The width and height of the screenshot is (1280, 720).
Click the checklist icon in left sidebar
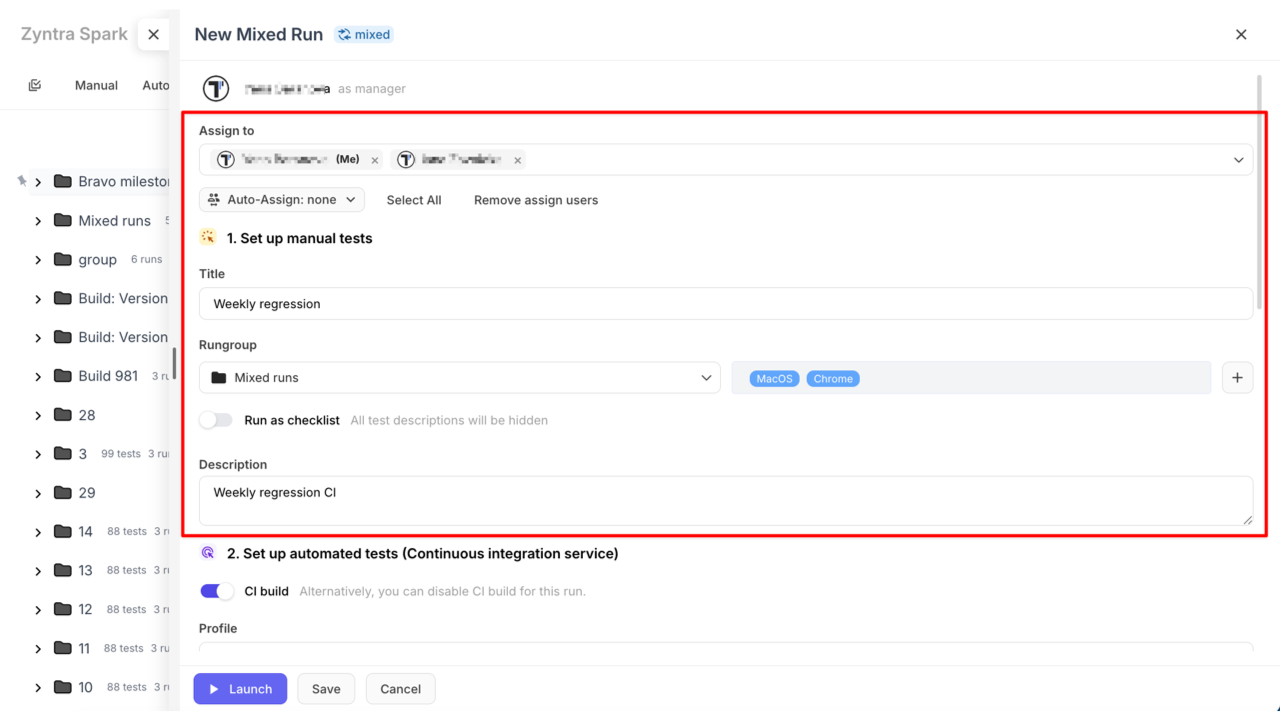click(x=35, y=86)
